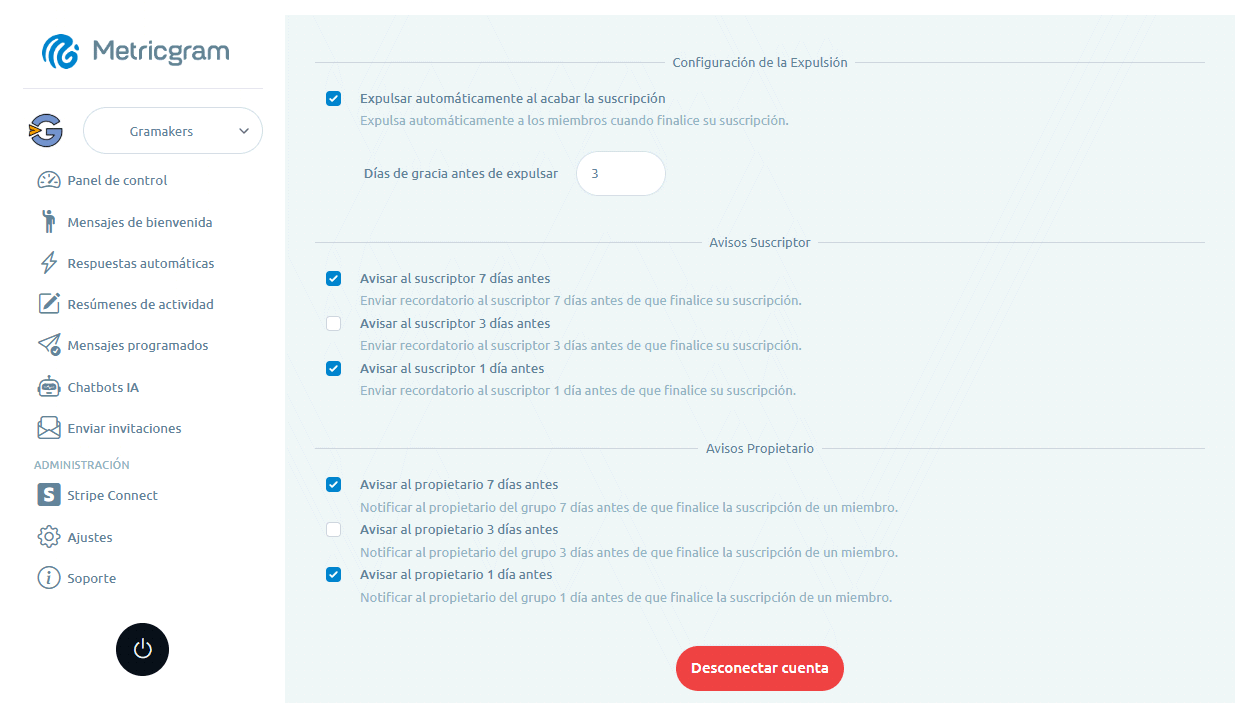Click the Desconectar cuenta button
The width and height of the screenshot is (1250, 703).
(x=760, y=668)
